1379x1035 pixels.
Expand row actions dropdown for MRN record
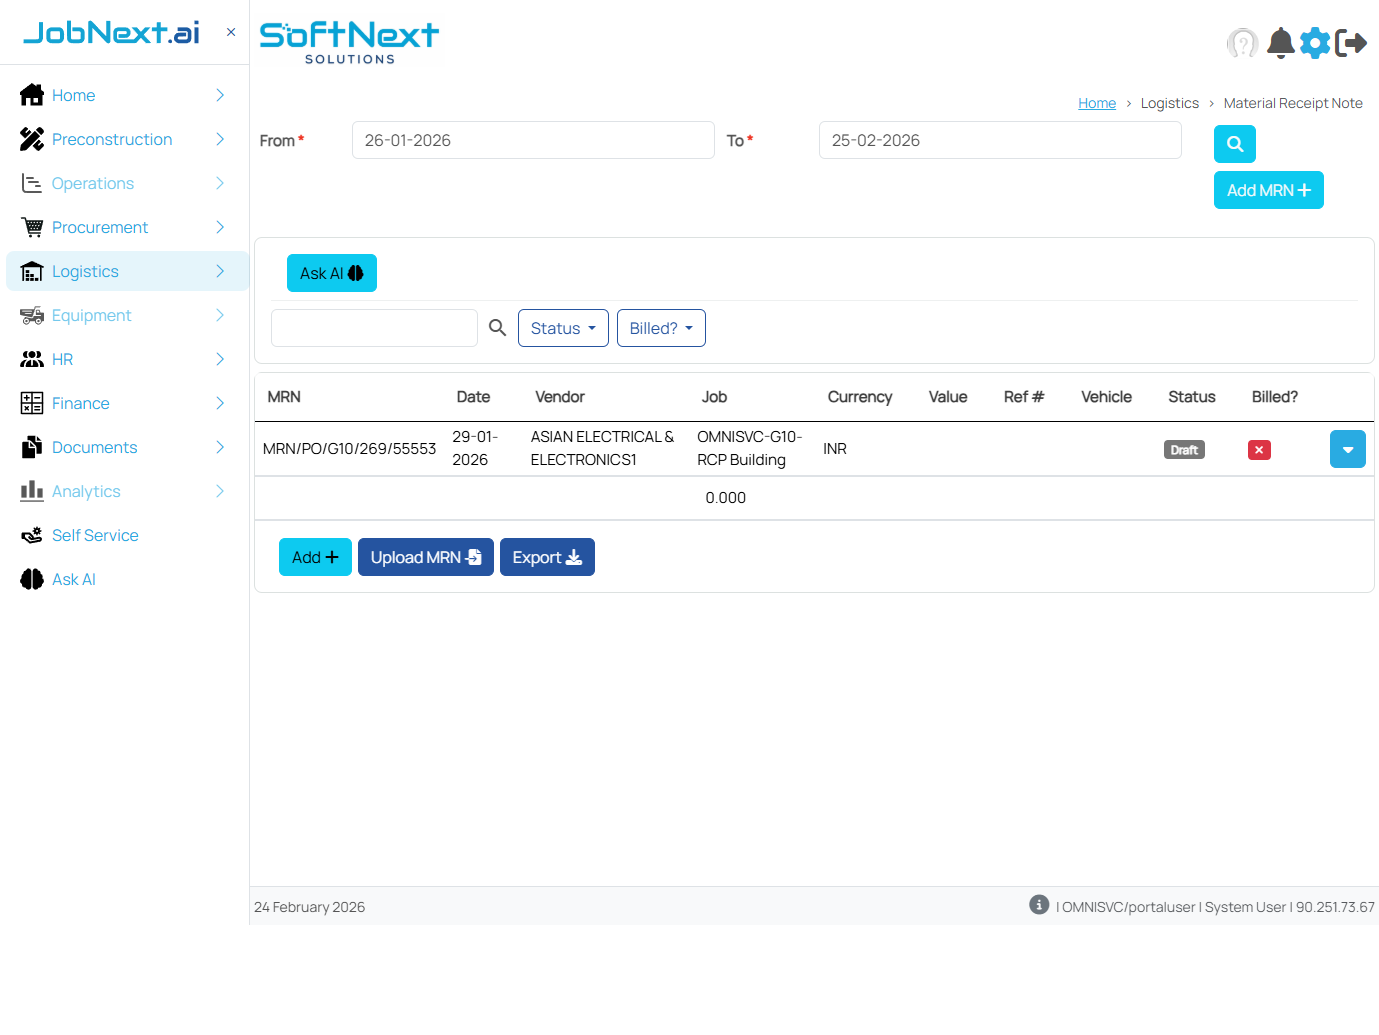[x=1347, y=450]
